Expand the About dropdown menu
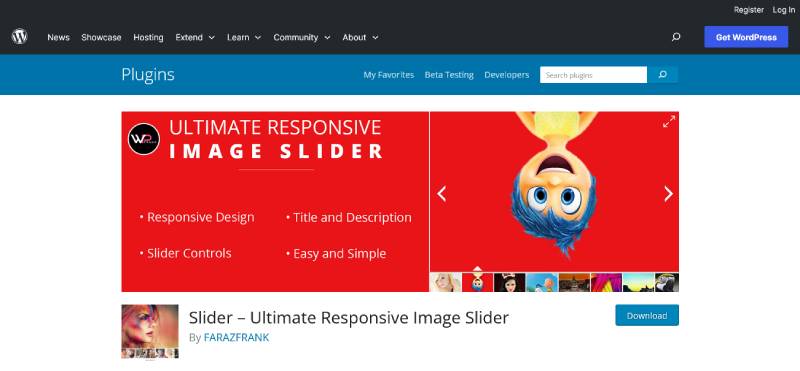The image size is (800, 371). [x=360, y=37]
